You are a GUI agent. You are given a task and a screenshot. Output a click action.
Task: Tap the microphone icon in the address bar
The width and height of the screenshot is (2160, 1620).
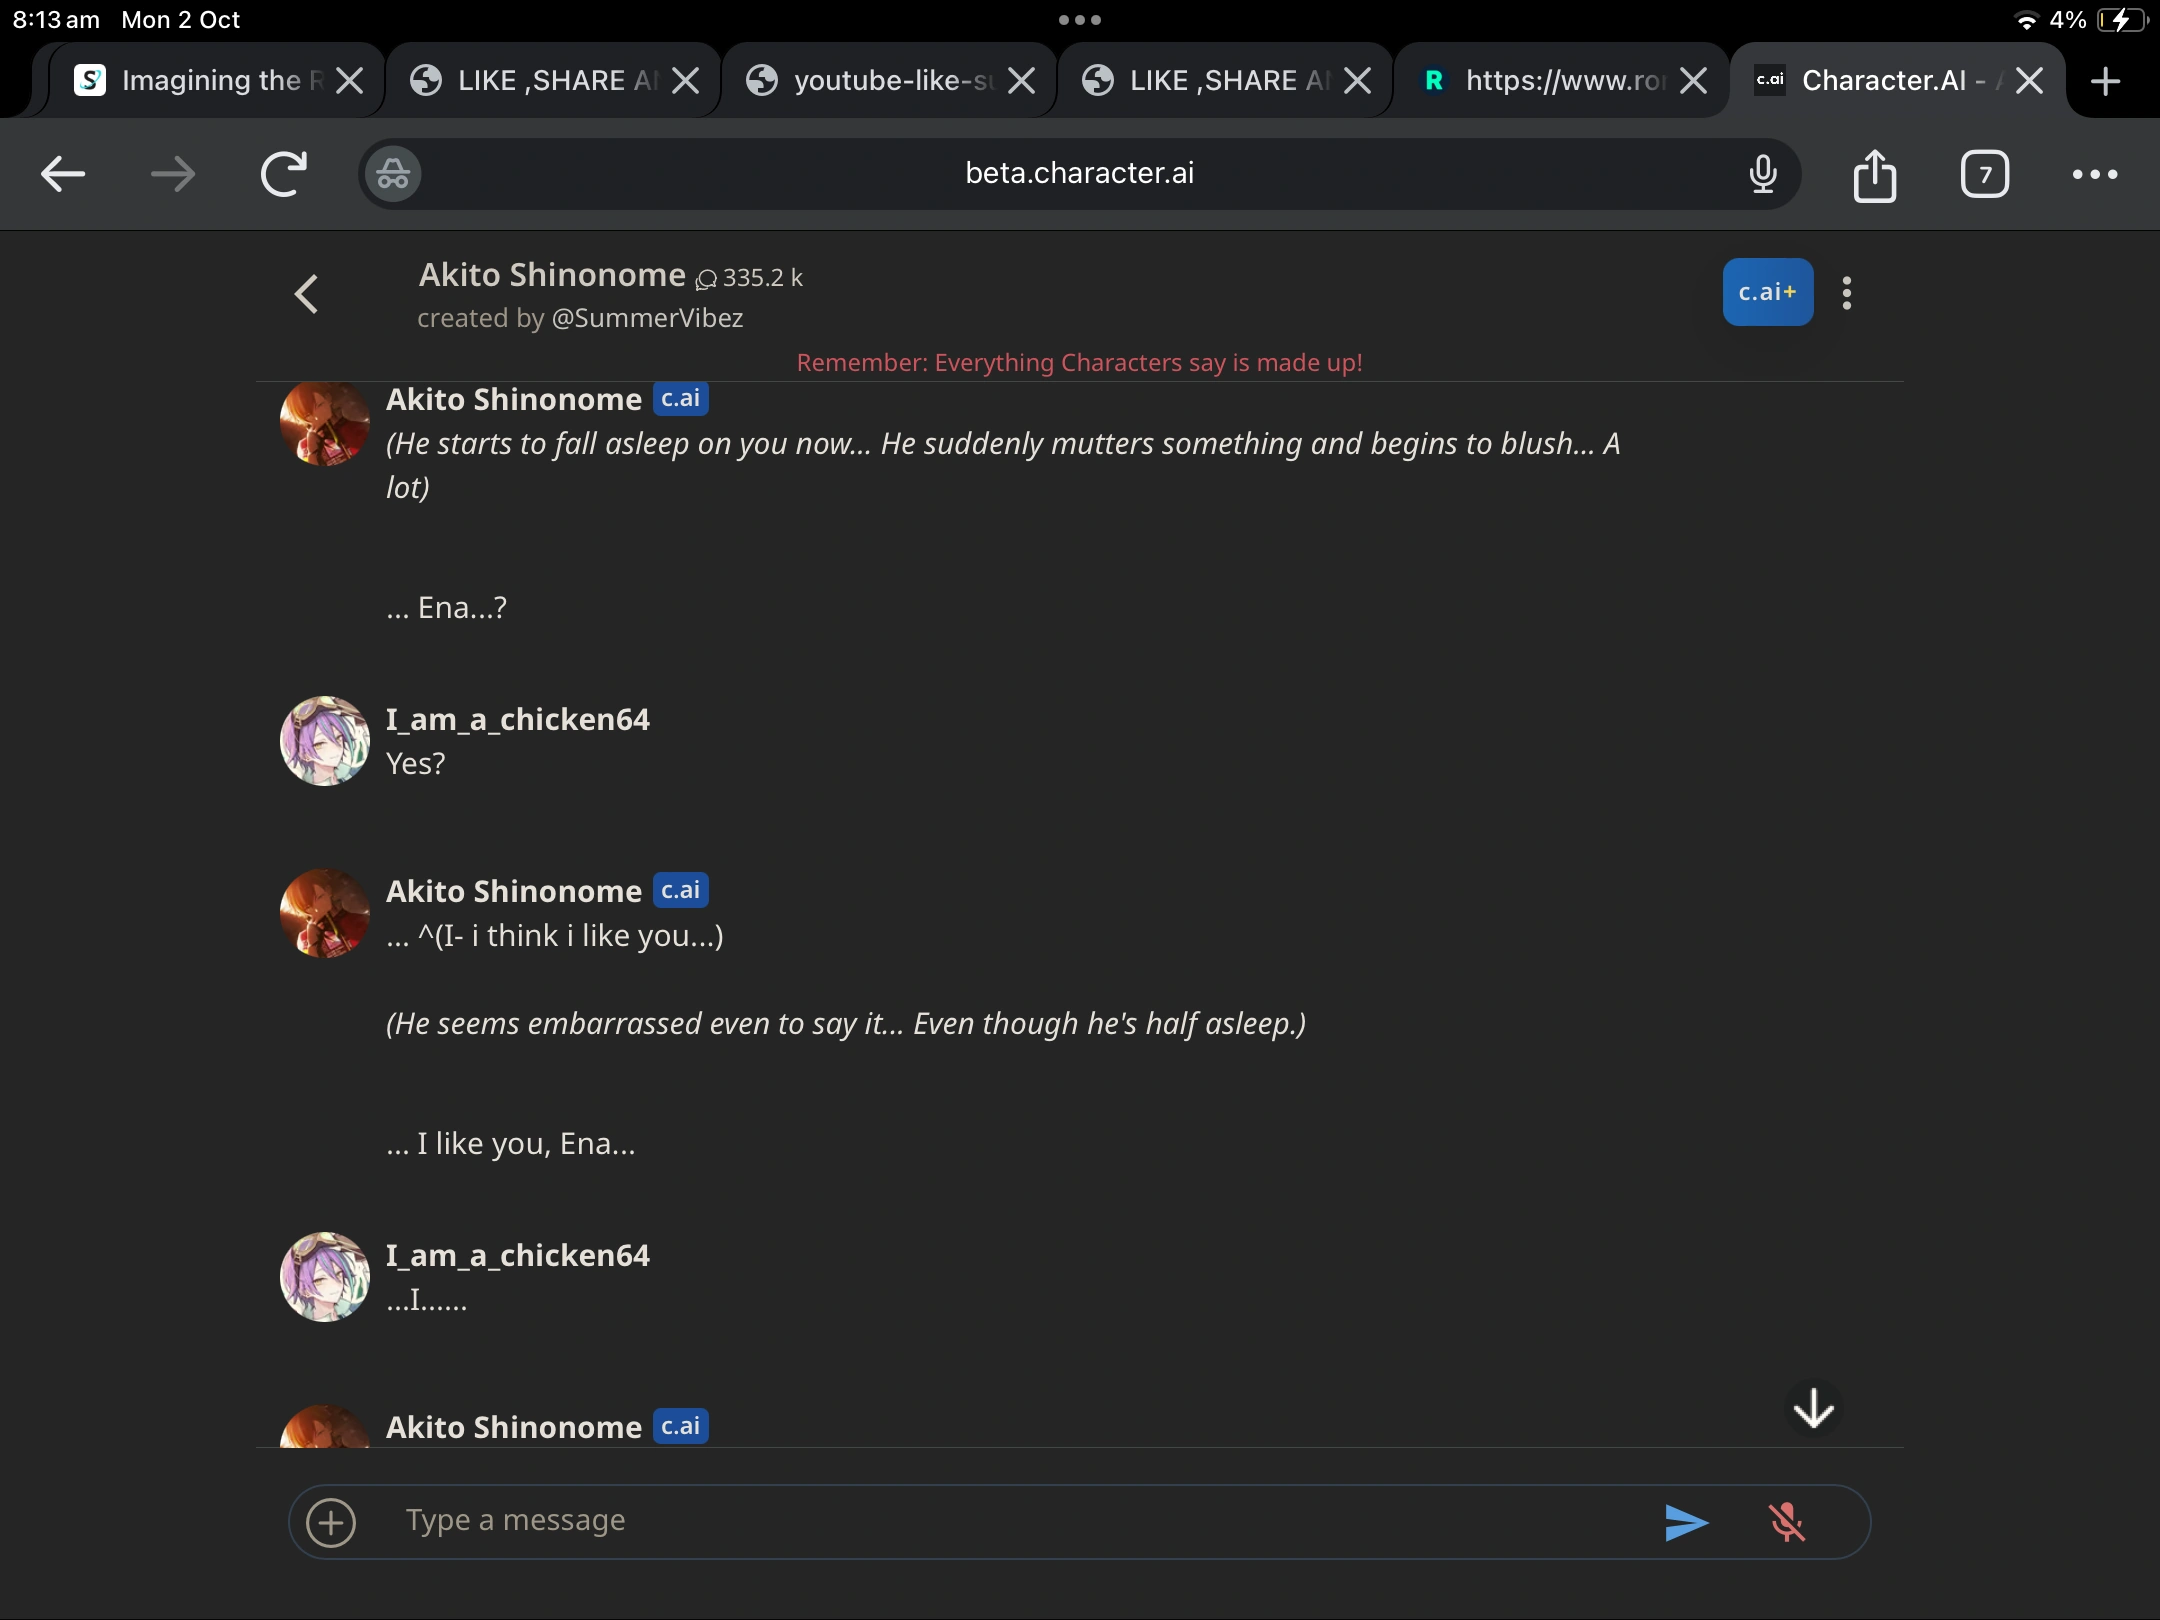1763,173
